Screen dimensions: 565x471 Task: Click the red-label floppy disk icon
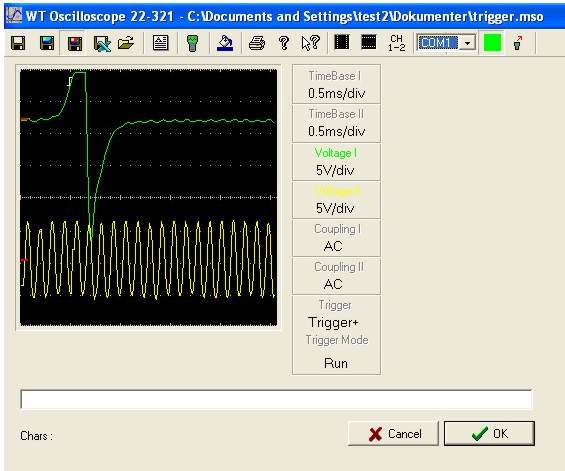pyautogui.click(x=75, y=43)
